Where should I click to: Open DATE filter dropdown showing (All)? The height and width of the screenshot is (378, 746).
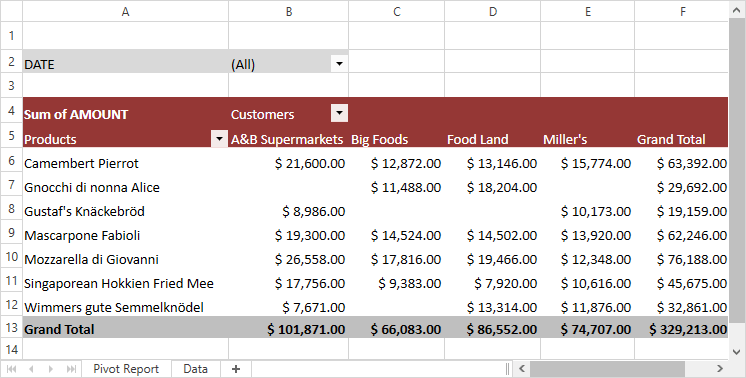(x=339, y=63)
